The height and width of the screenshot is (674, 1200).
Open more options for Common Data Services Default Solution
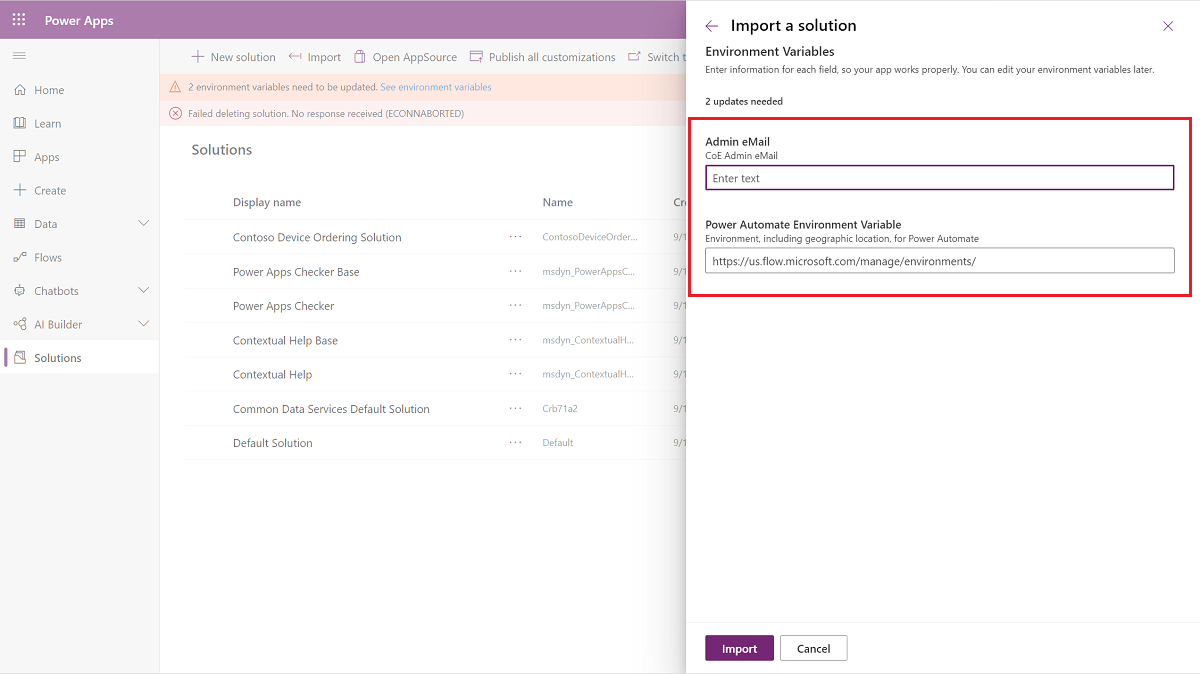click(x=515, y=408)
